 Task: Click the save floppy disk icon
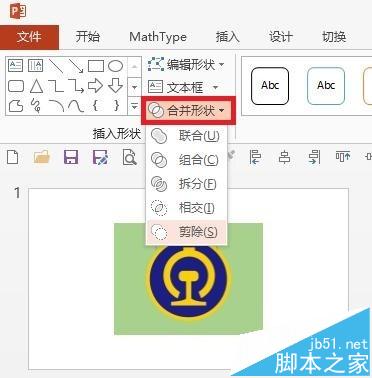click(71, 157)
